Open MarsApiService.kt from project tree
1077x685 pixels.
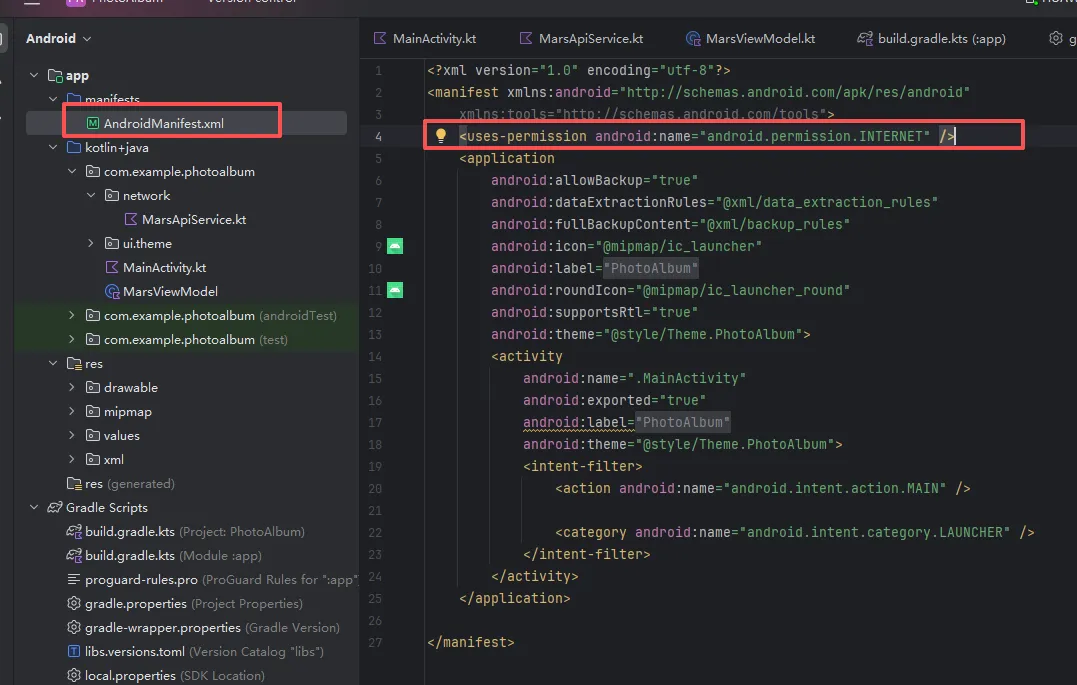(x=194, y=219)
